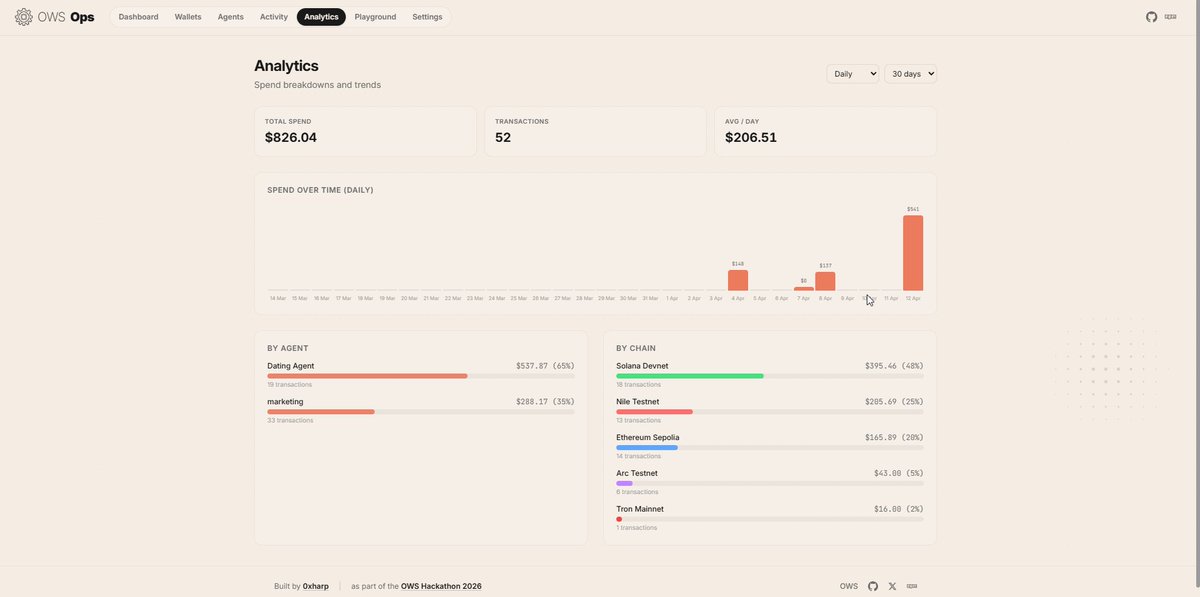Click the 4 Apr $148 chart bar
1200x597 pixels.
[x=738, y=280]
